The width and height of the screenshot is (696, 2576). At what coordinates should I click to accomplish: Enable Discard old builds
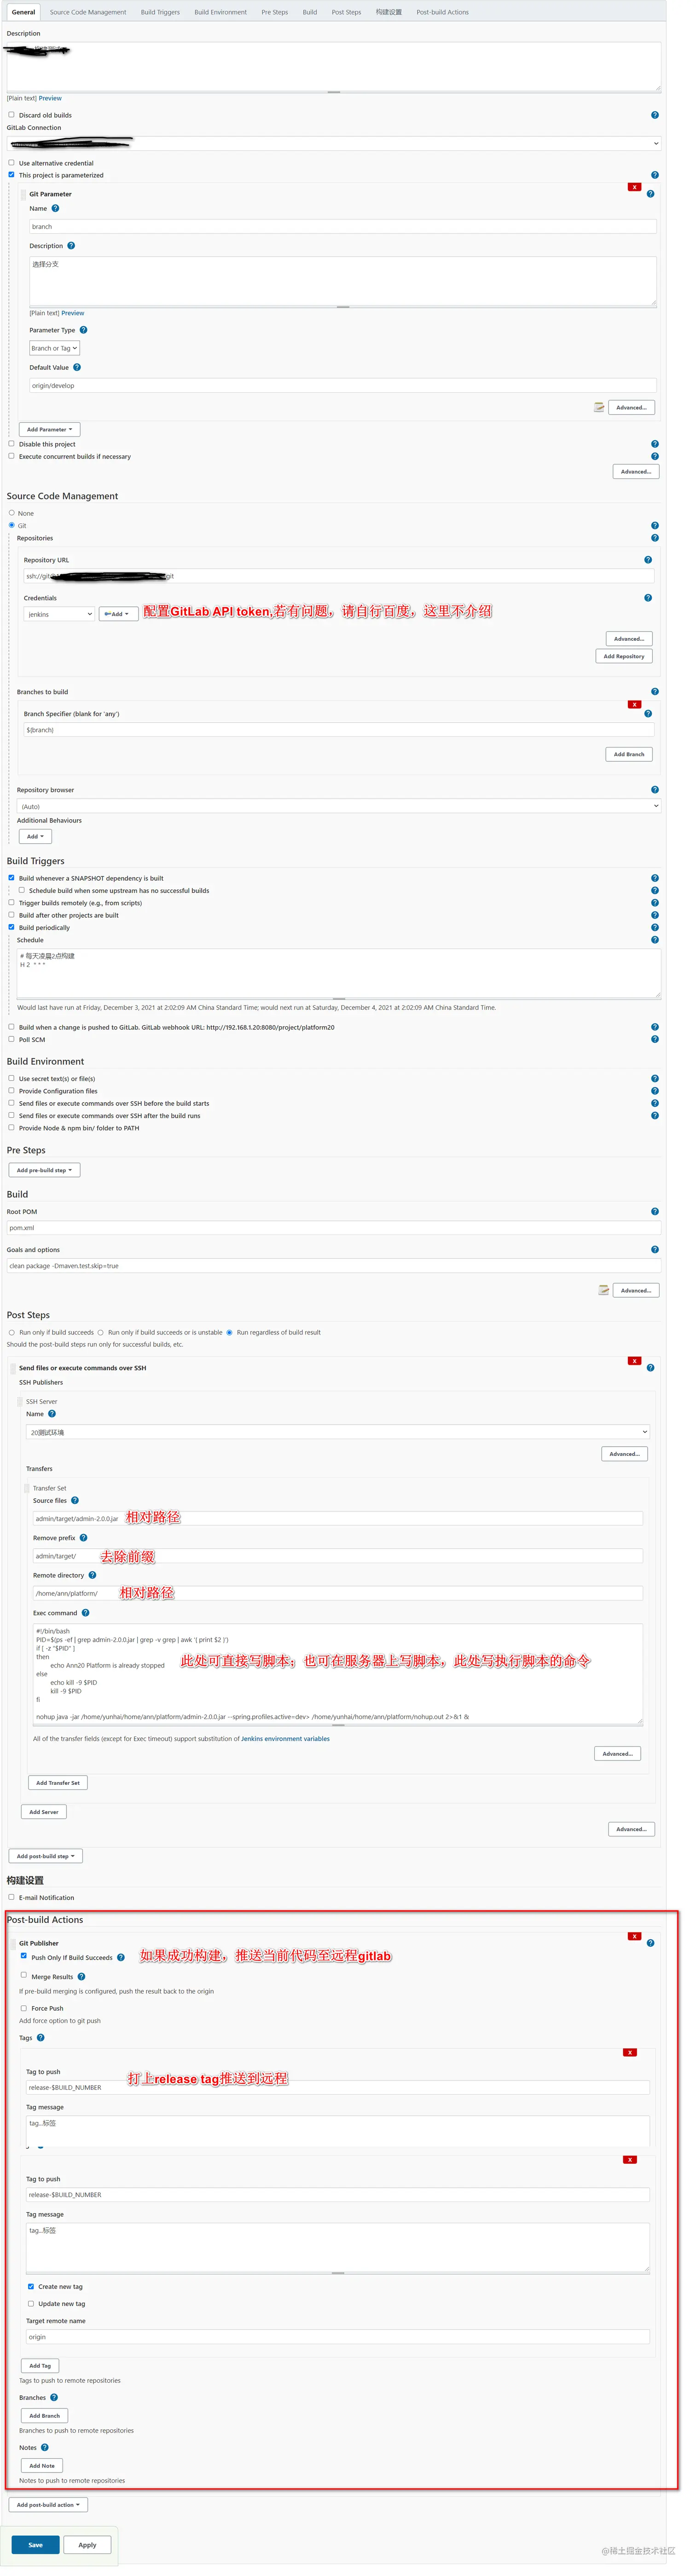(11, 115)
